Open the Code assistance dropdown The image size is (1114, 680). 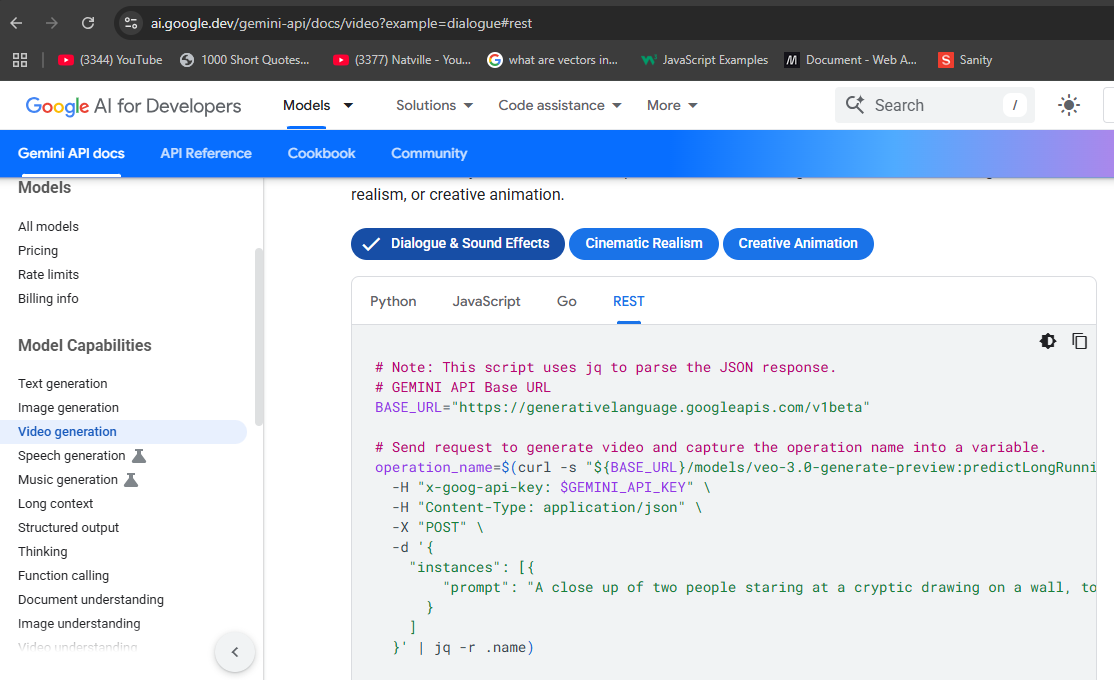(x=560, y=105)
